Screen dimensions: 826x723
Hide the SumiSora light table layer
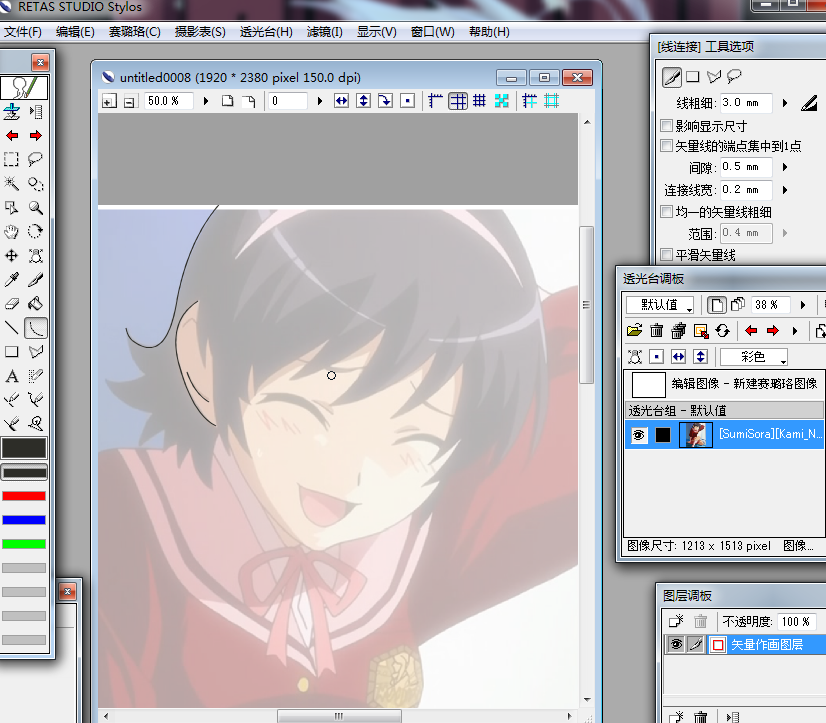[639, 435]
